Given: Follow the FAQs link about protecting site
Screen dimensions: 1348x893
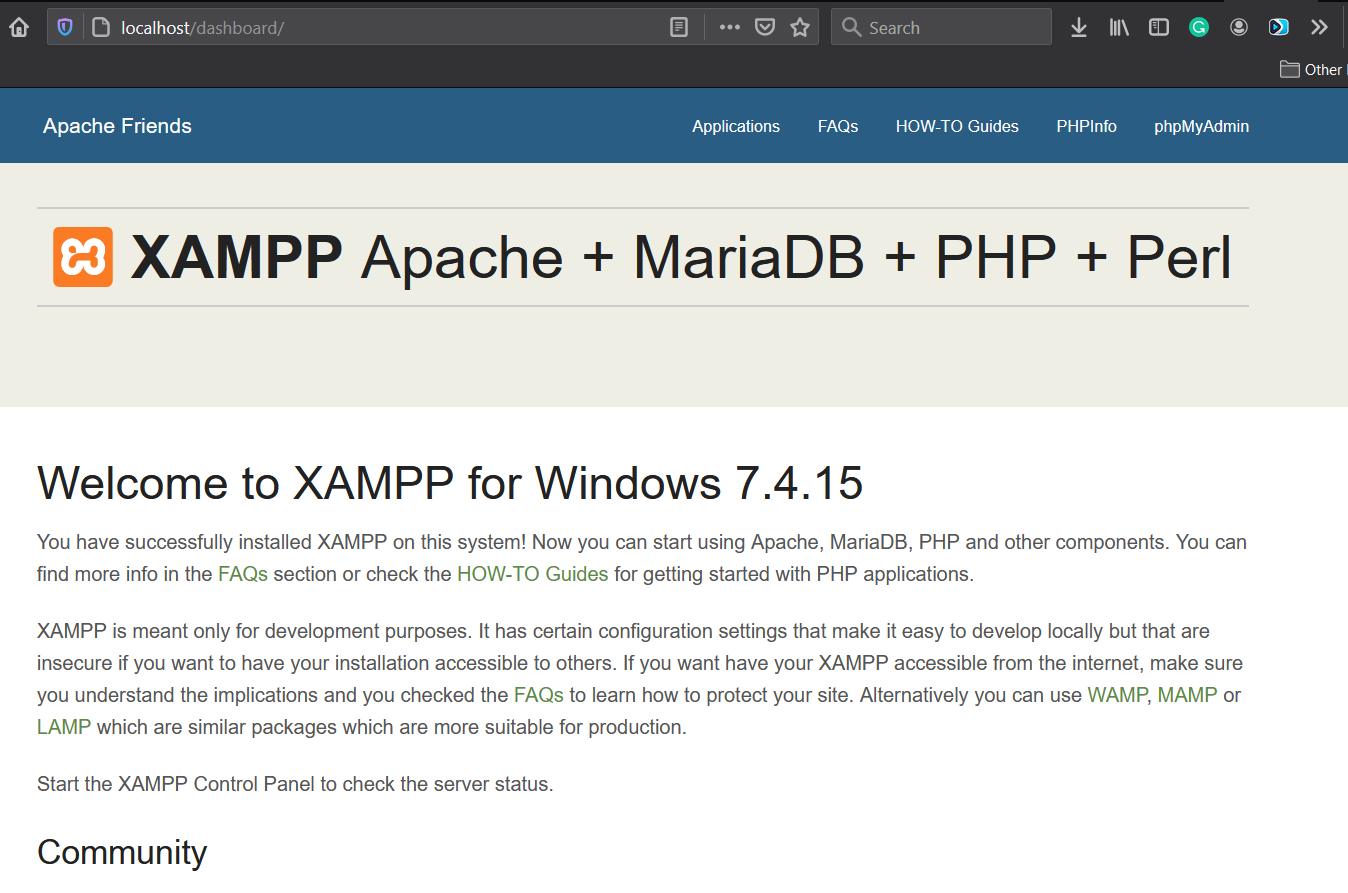Looking at the screenshot, I should (x=539, y=695).
